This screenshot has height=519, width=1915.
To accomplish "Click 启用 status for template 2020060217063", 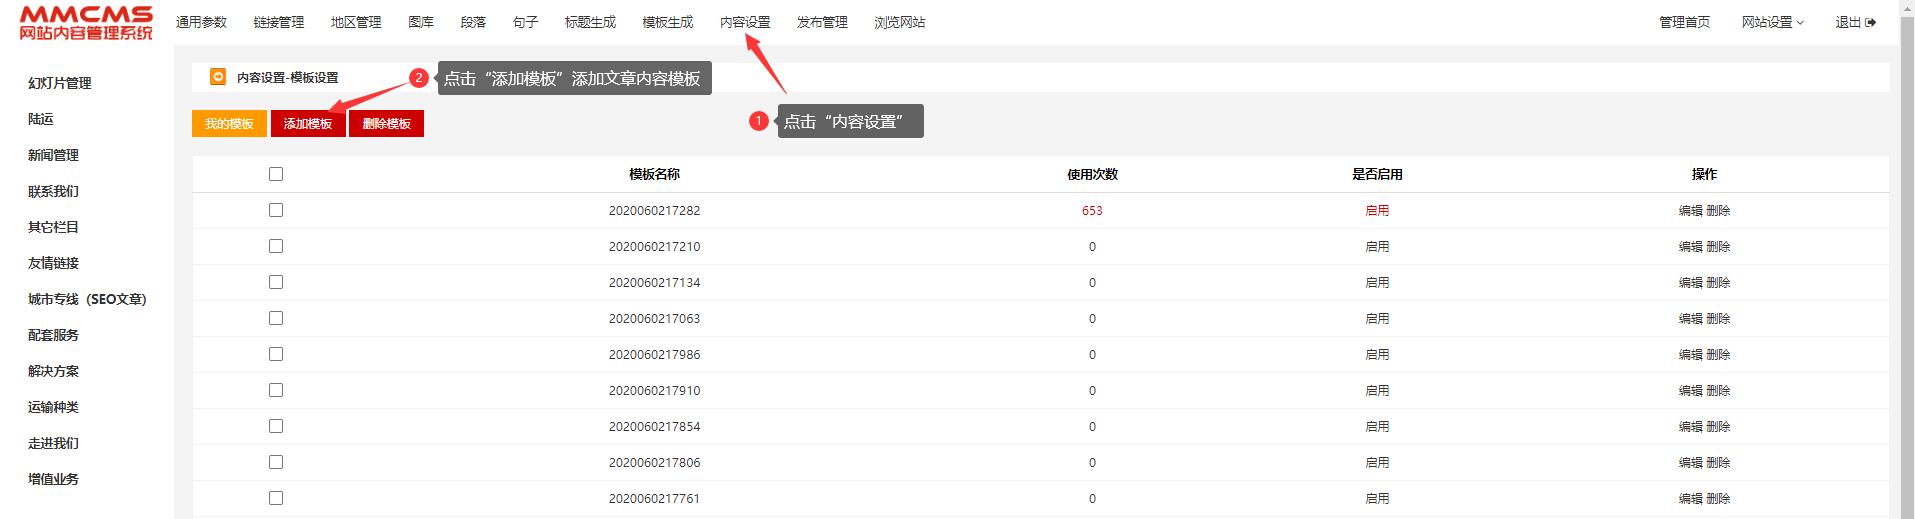I will tap(1377, 319).
